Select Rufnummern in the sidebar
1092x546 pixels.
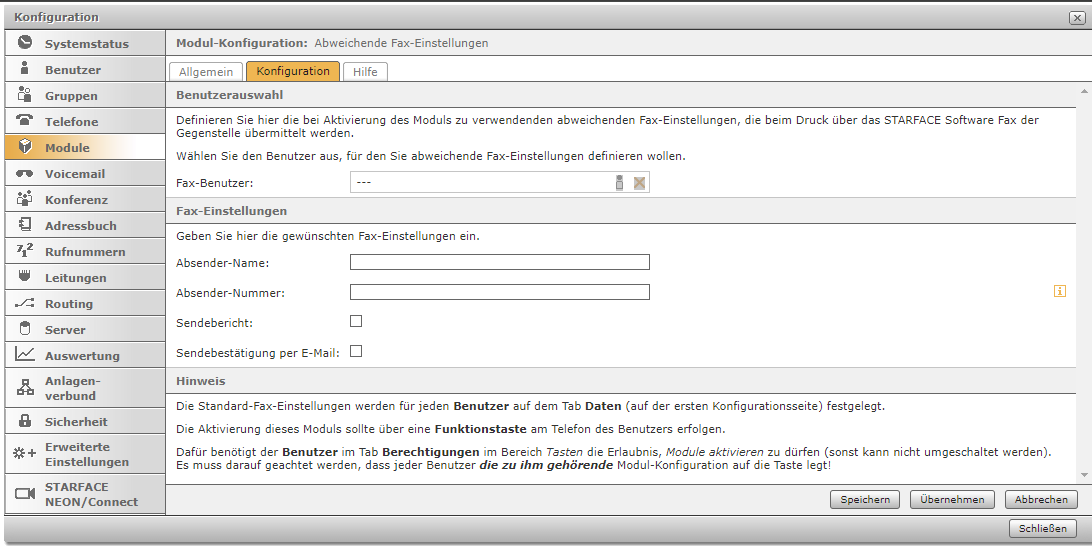(85, 252)
